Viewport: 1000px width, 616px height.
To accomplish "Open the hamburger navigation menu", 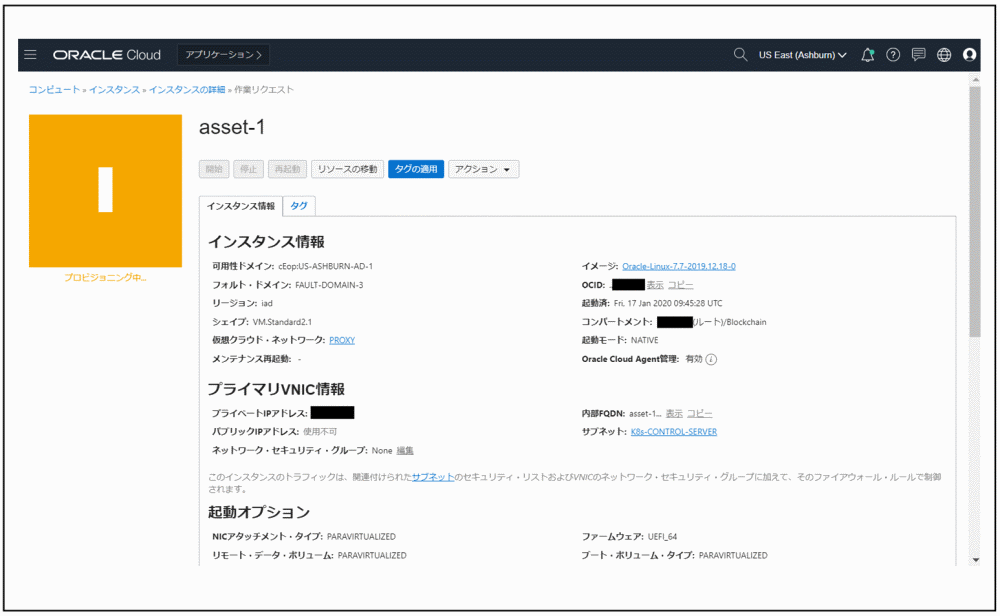I will click(x=30, y=55).
